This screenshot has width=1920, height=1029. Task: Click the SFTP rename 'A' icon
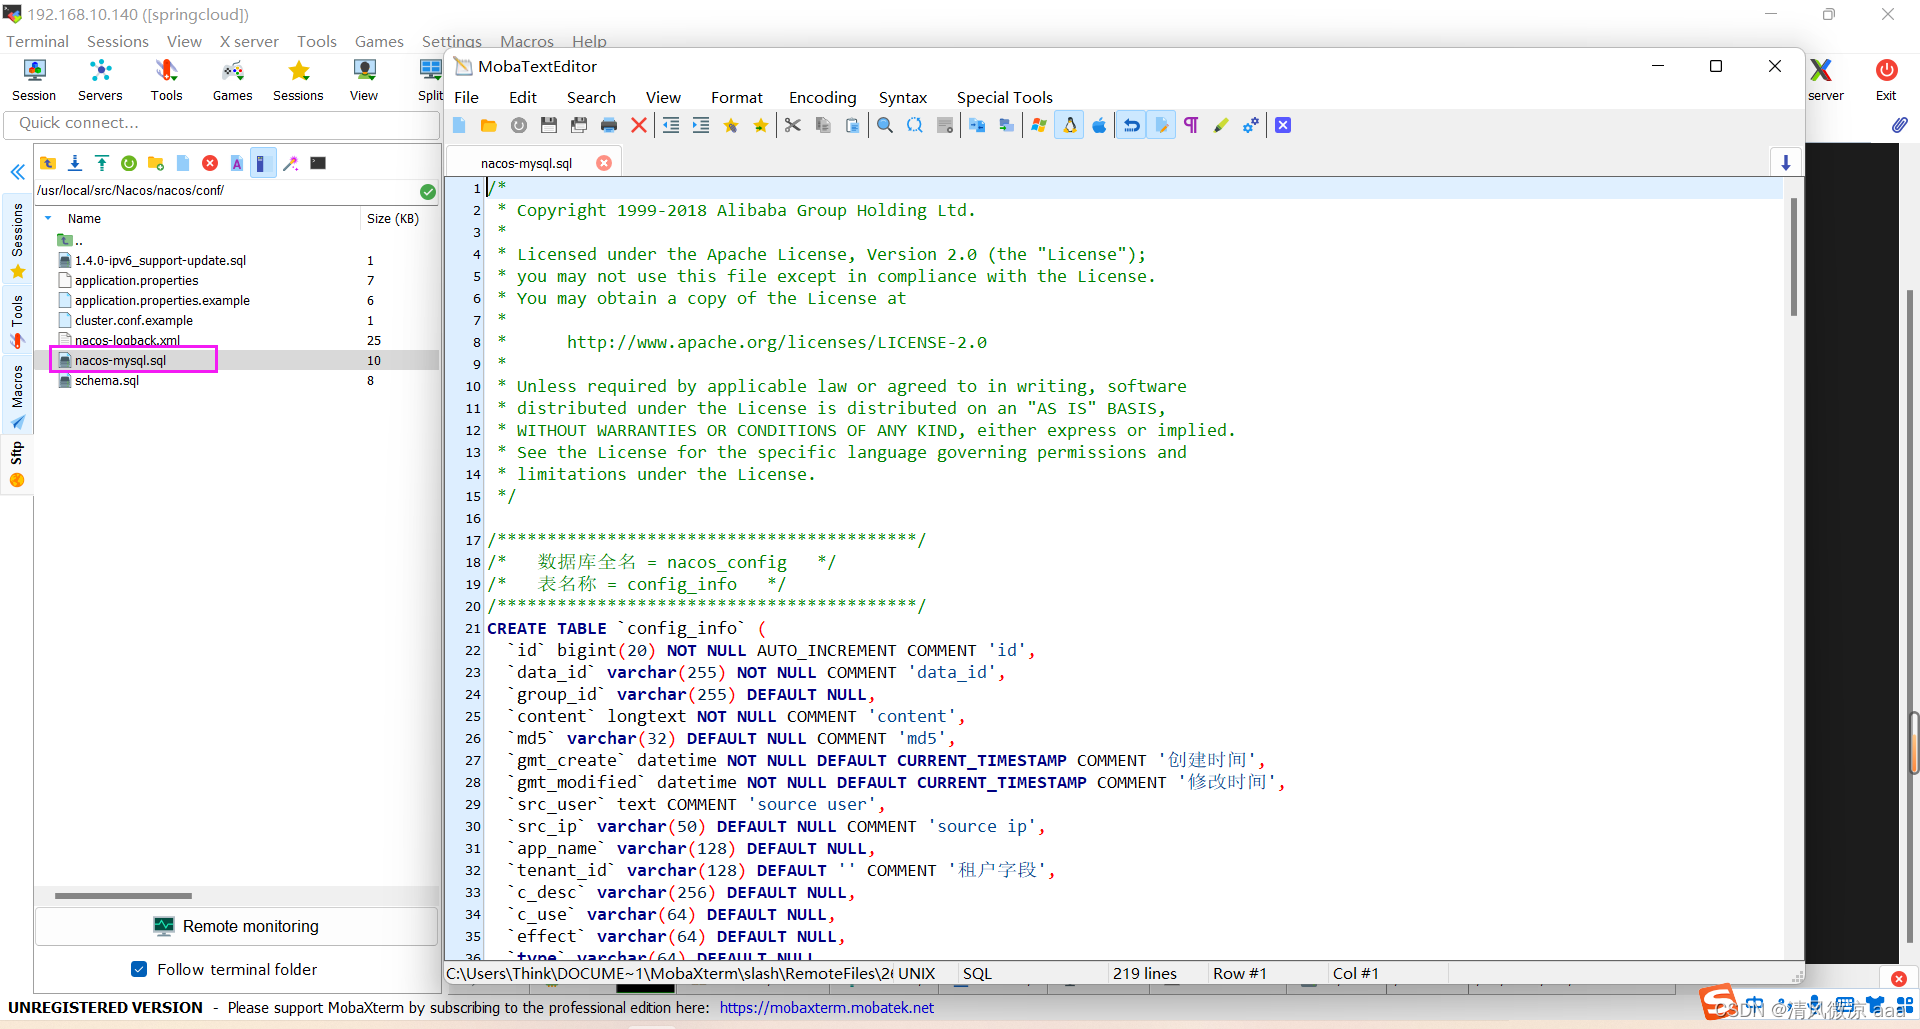(237, 163)
